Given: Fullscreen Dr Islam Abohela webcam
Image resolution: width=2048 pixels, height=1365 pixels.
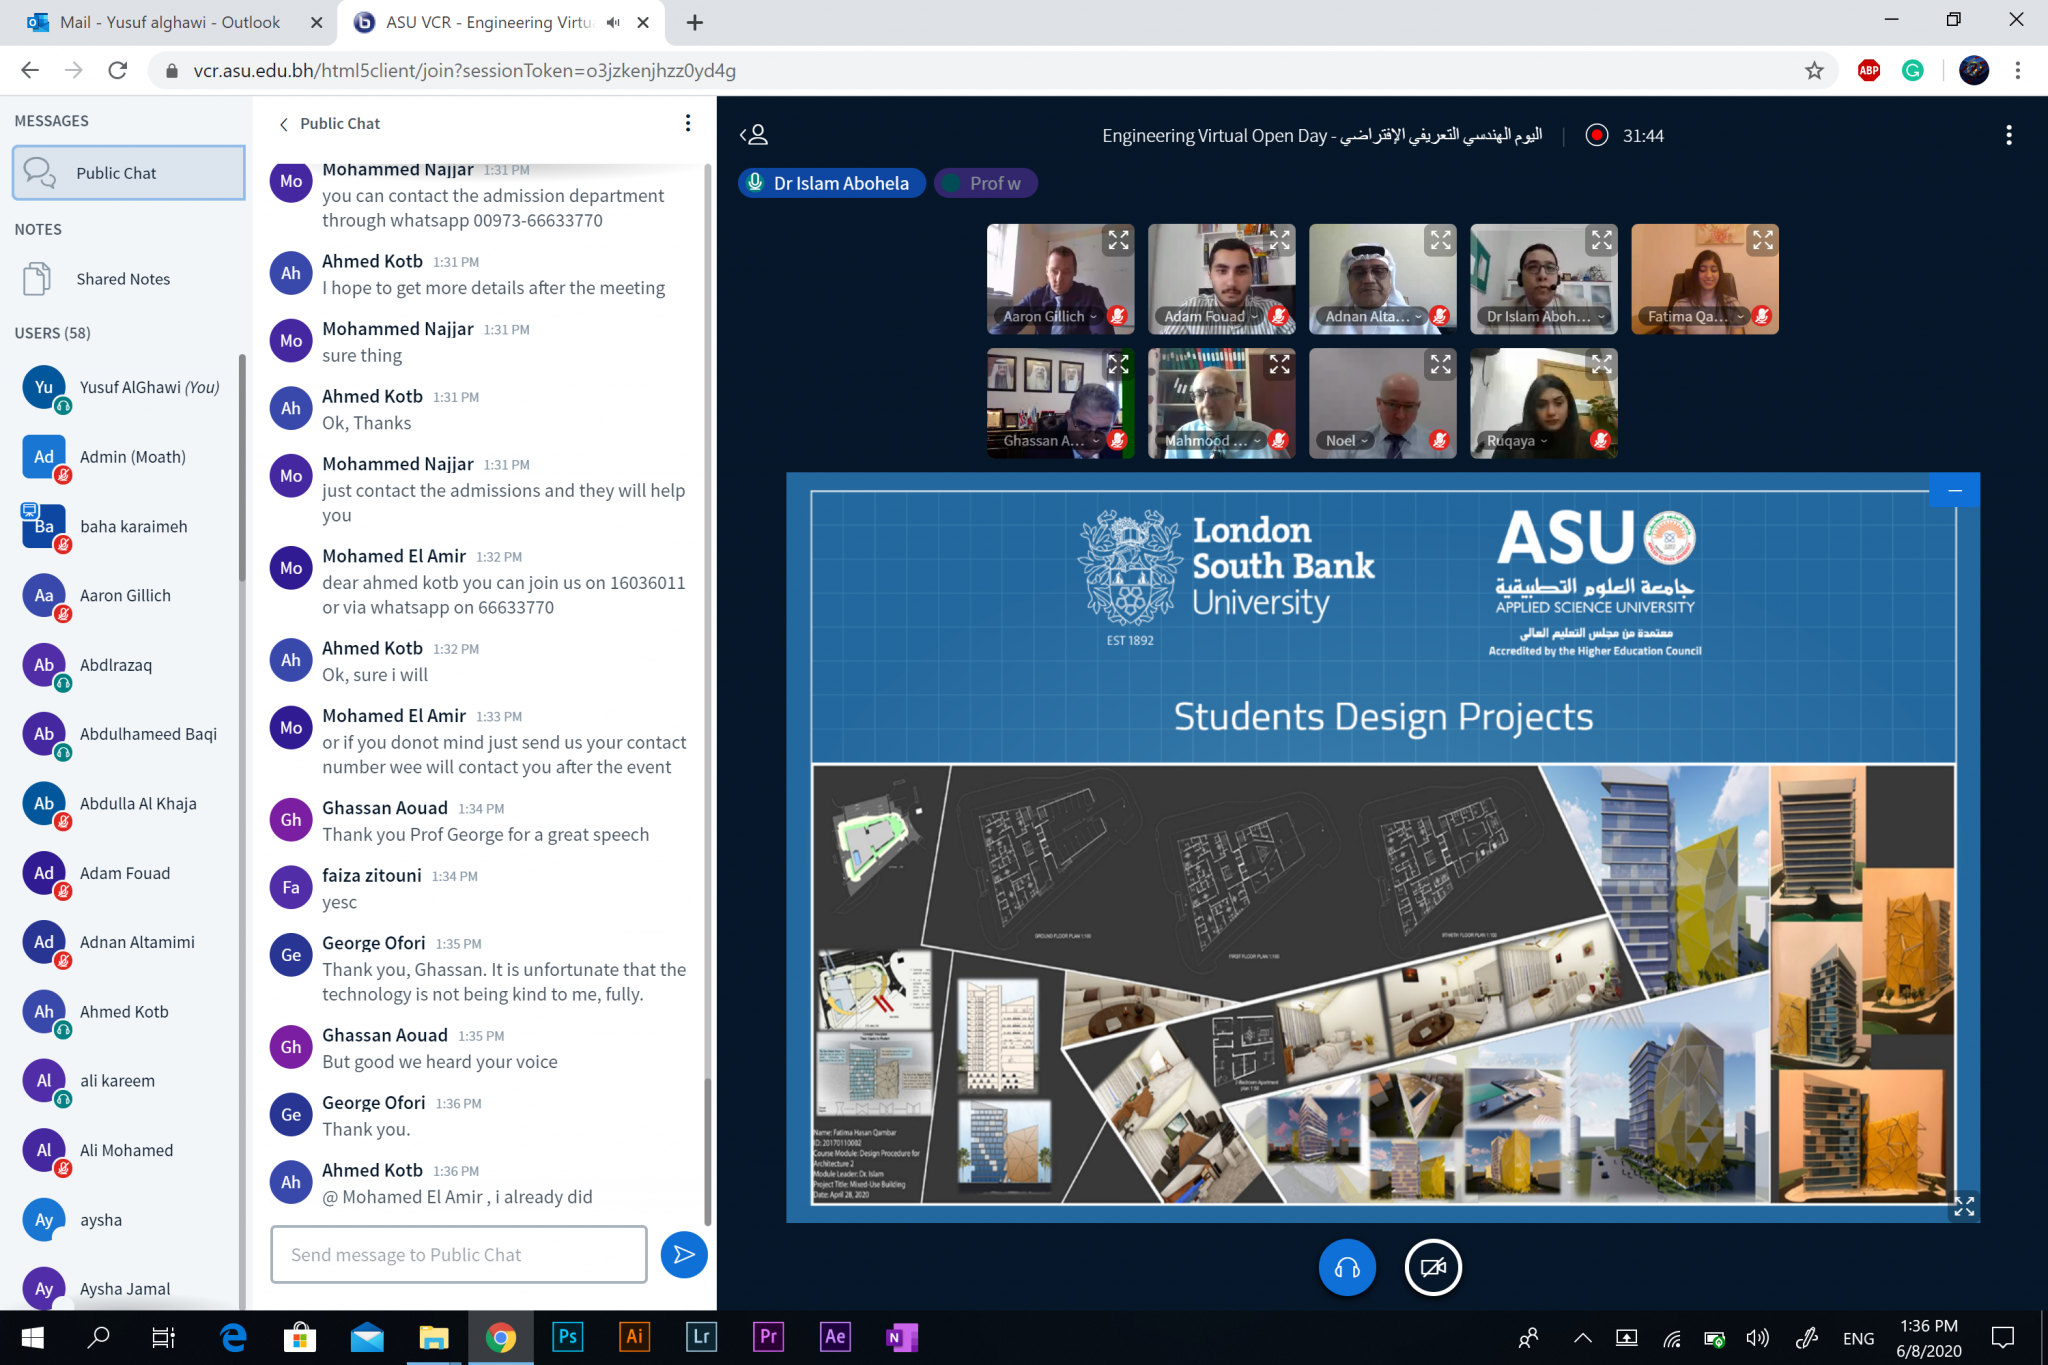Looking at the screenshot, I should coord(1601,240).
